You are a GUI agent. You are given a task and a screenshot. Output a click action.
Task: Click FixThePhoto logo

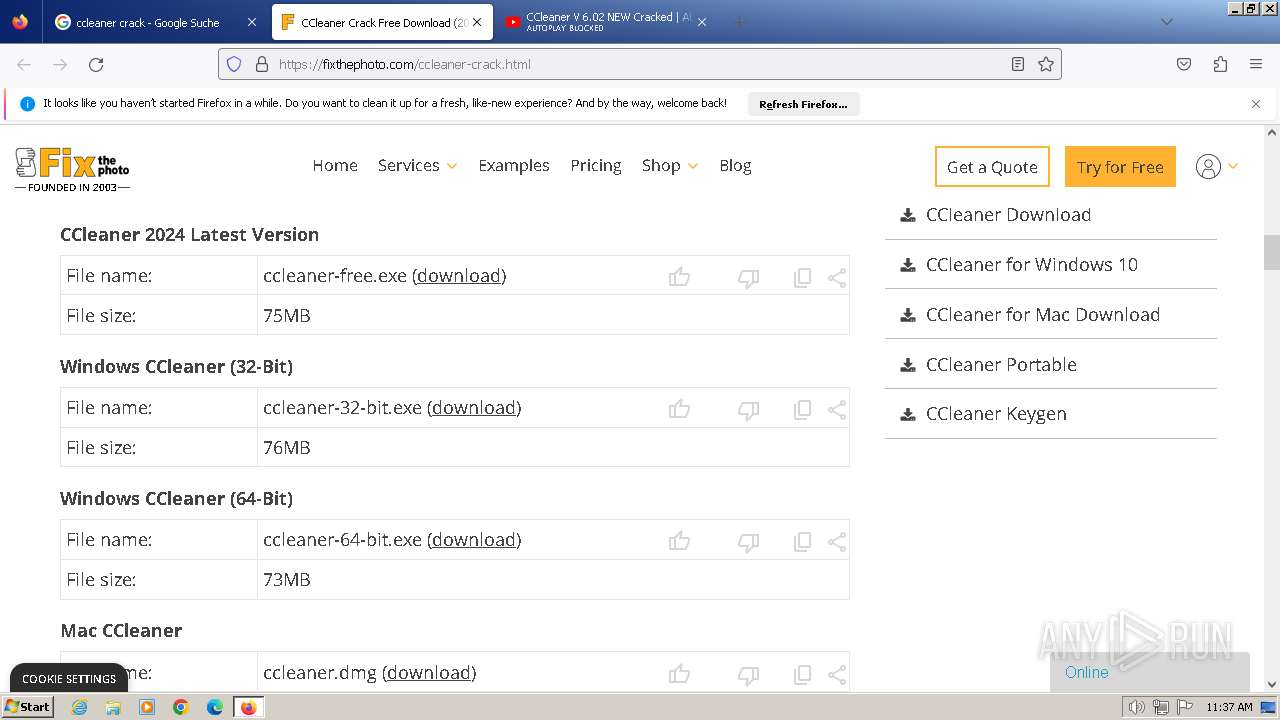(x=72, y=169)
